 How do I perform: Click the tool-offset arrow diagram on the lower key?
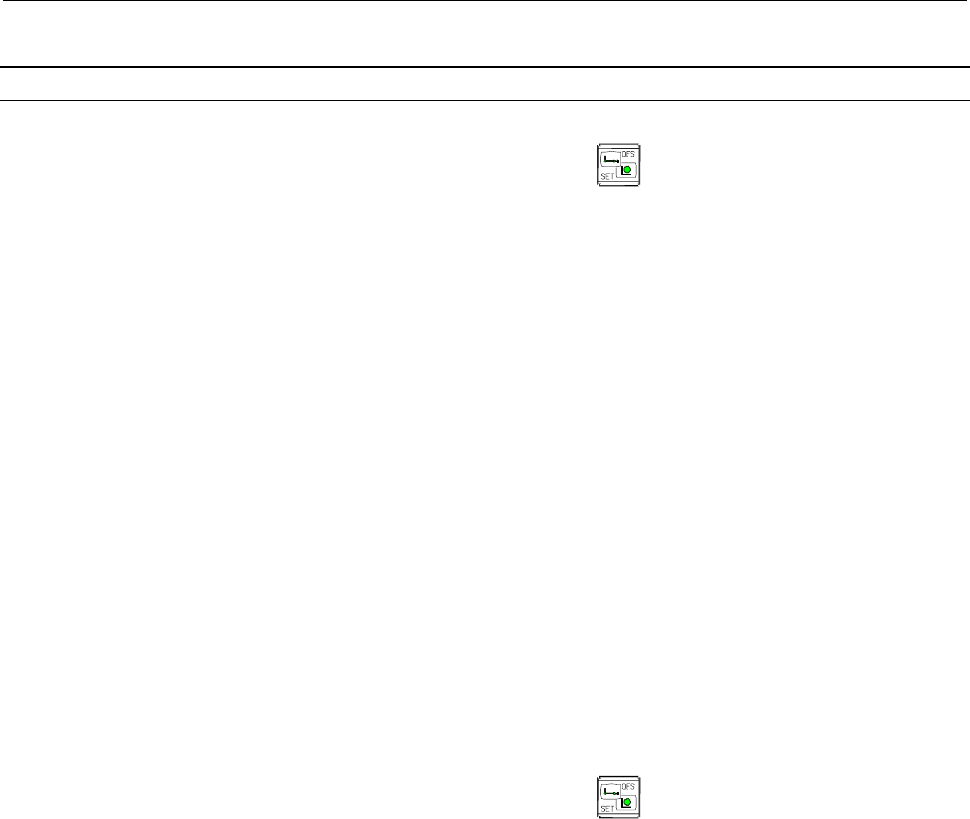611,791
